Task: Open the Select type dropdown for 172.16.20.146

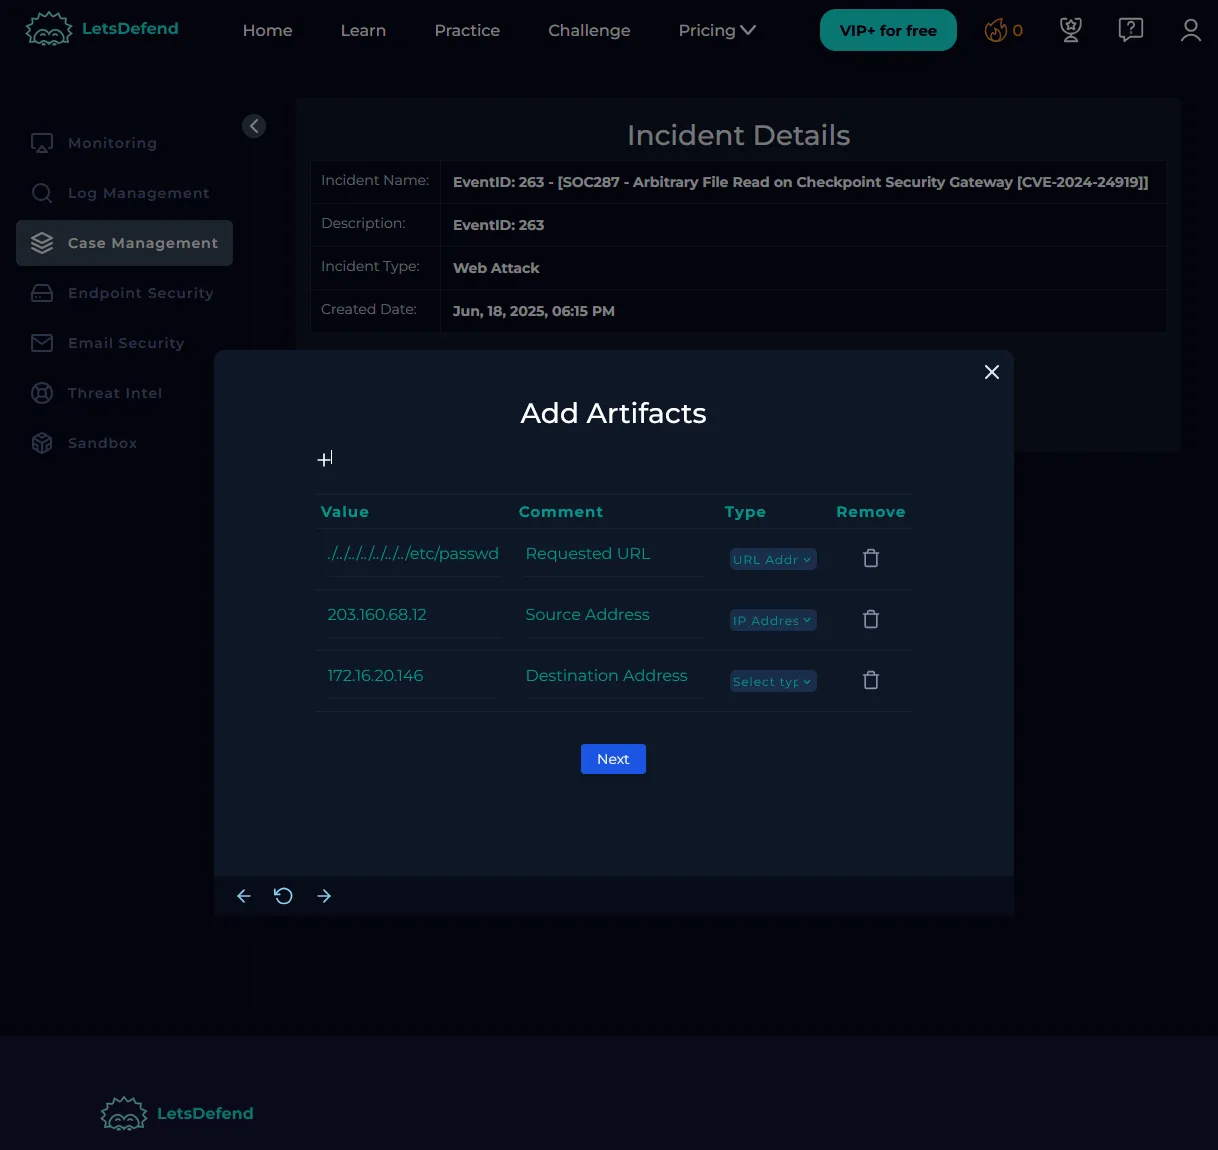Action: (773, 681)
